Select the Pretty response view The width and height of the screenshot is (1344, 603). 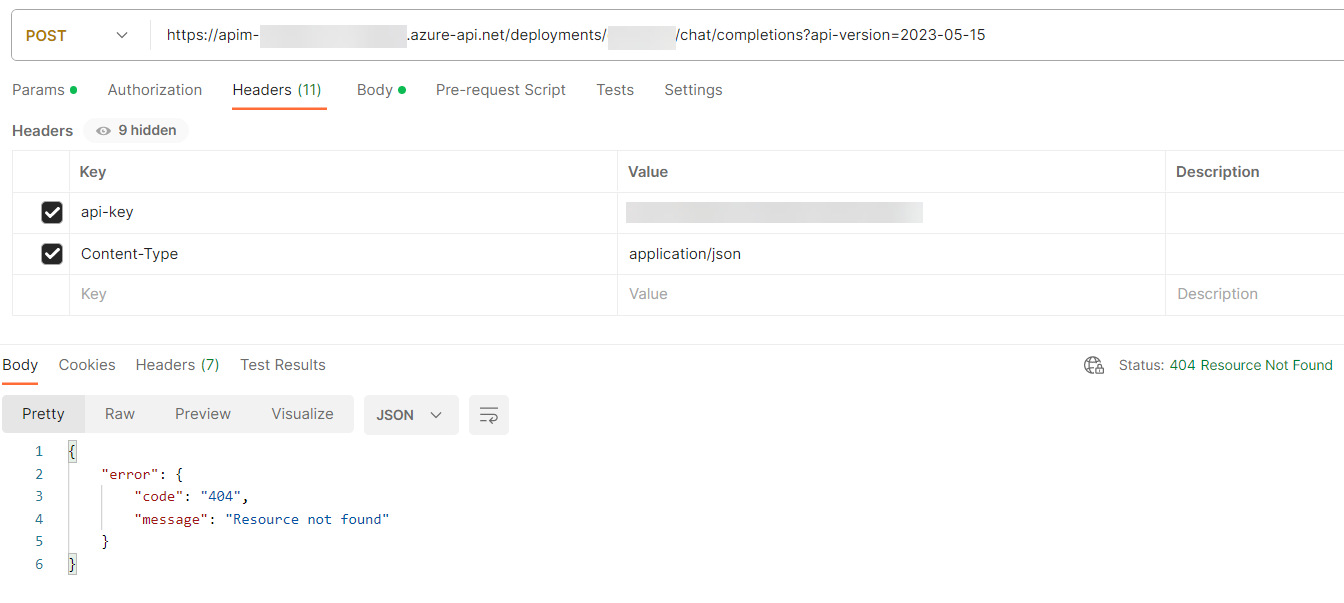click(x=43, y=413)
